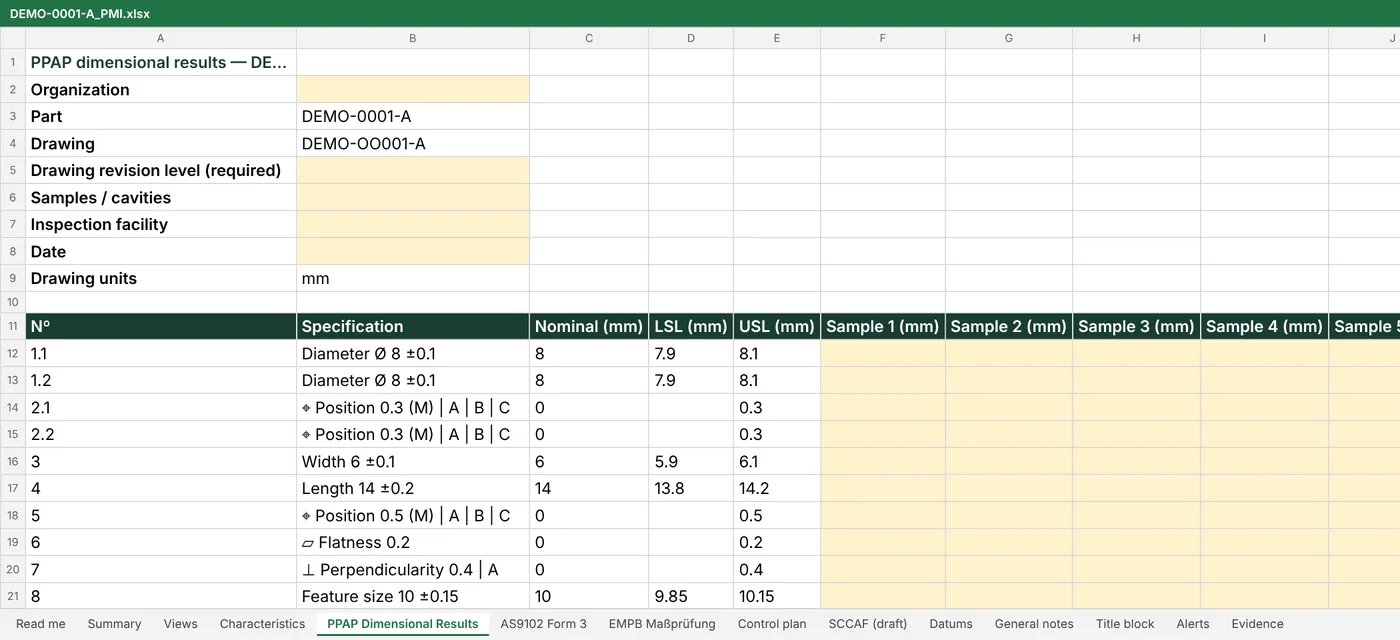Click the Sample 3 (mm) header cell
Screen dimensions: 1400x640
click(1137, 326)
